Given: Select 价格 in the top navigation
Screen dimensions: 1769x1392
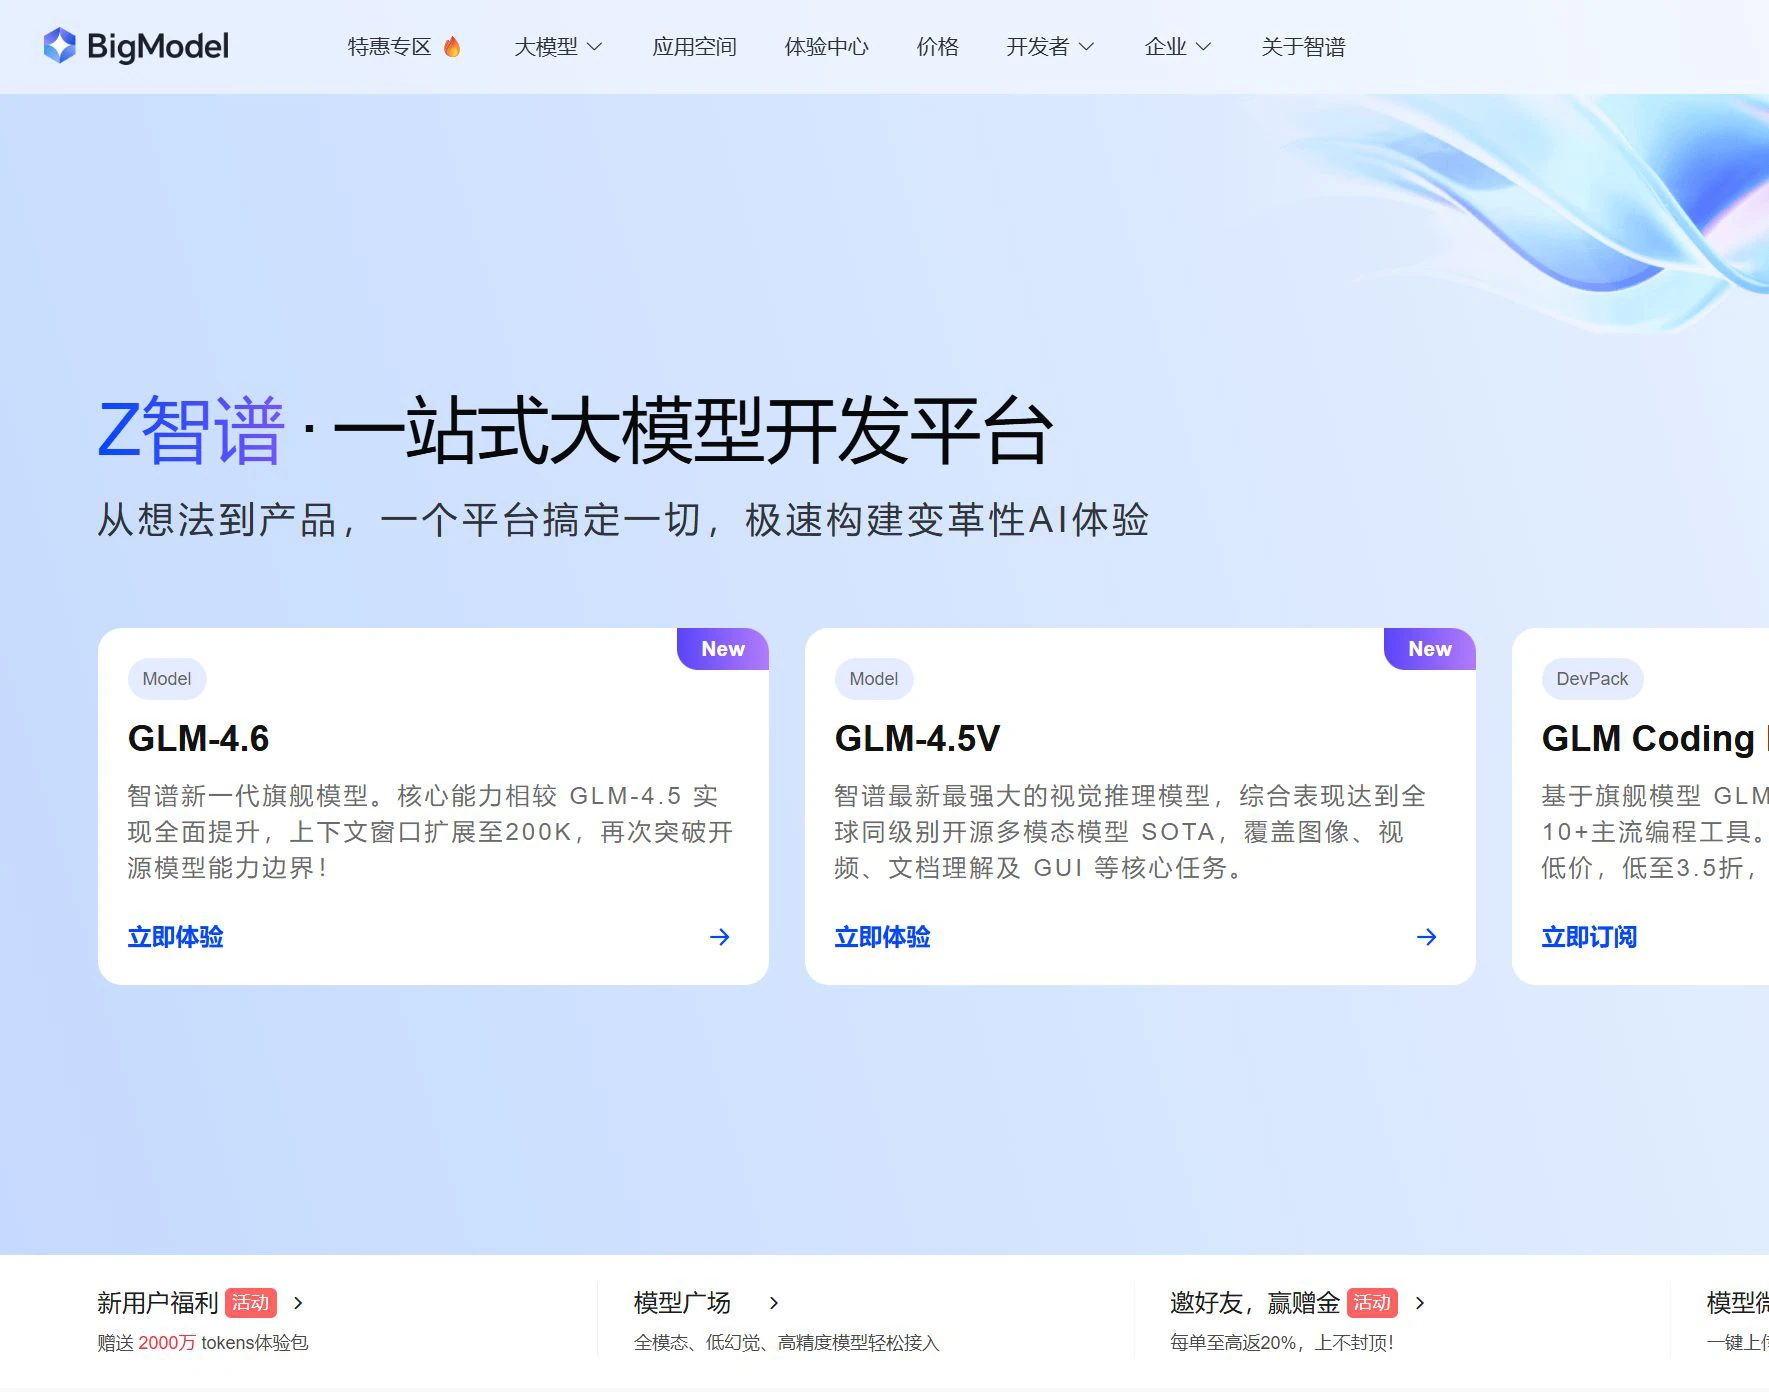Looking at the screenshot, I should (937, 47).
